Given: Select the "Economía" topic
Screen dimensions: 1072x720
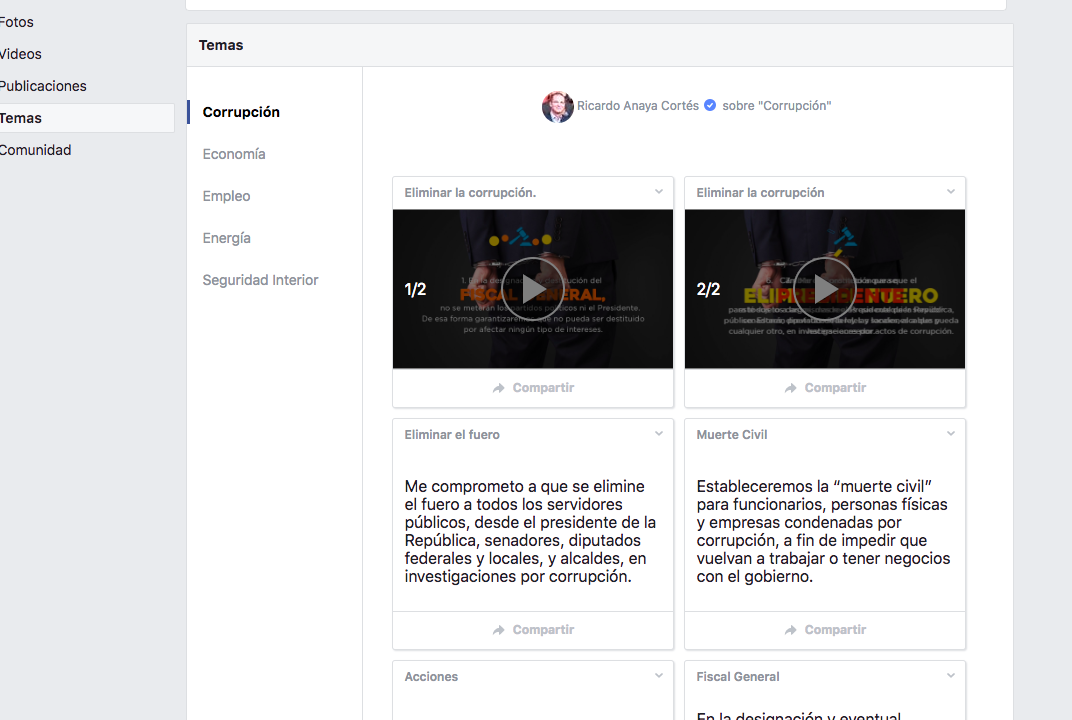Looking at the screenshot, I should 233,153.
